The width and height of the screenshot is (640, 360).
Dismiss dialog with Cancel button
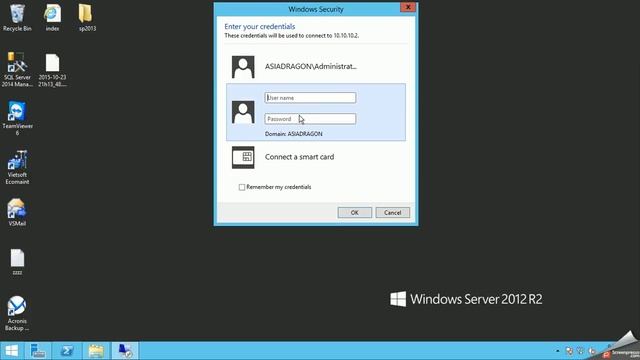pyautogui.click(x=392, y=213)
